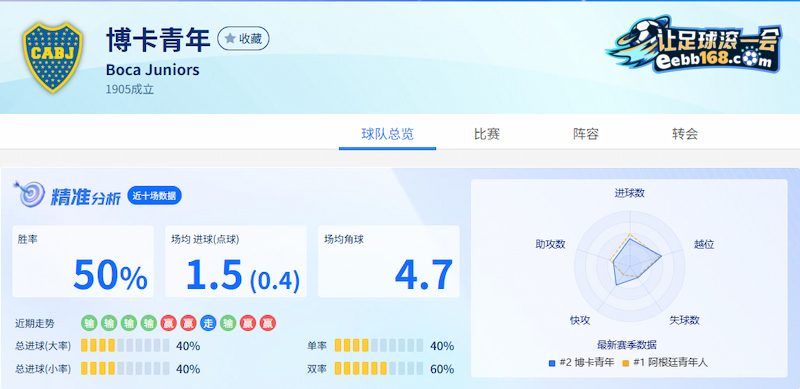Click the 快攻 radar axis label
The height and width of the screenshot is (389, 800).
(580, 320)
